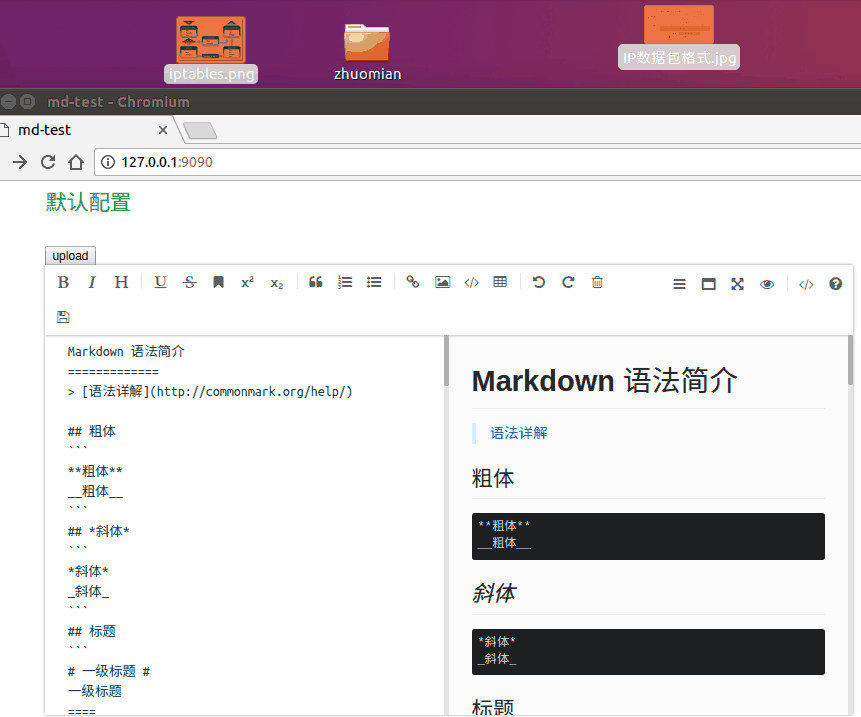This screenshot has width=861, height=717.
Task: Click the upload button
Action: click(x=70, y=256)
